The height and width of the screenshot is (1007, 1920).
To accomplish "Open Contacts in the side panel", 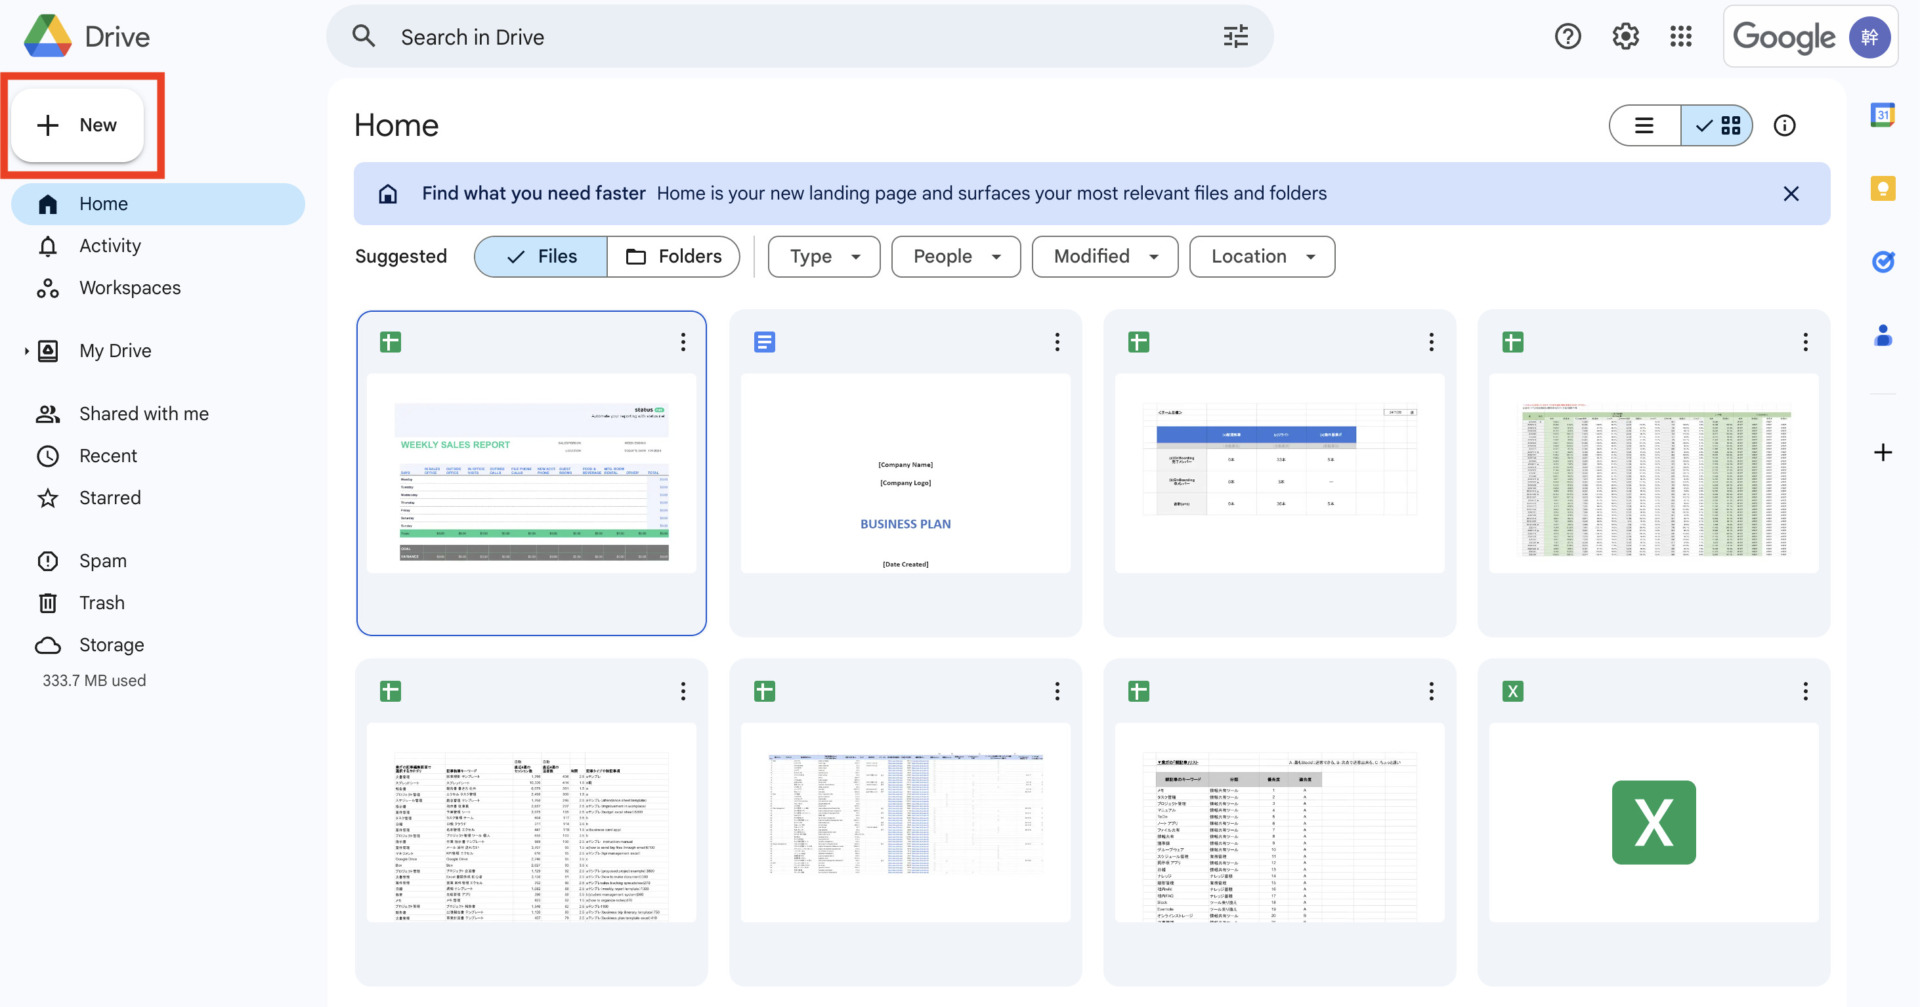I will 1882,336.
